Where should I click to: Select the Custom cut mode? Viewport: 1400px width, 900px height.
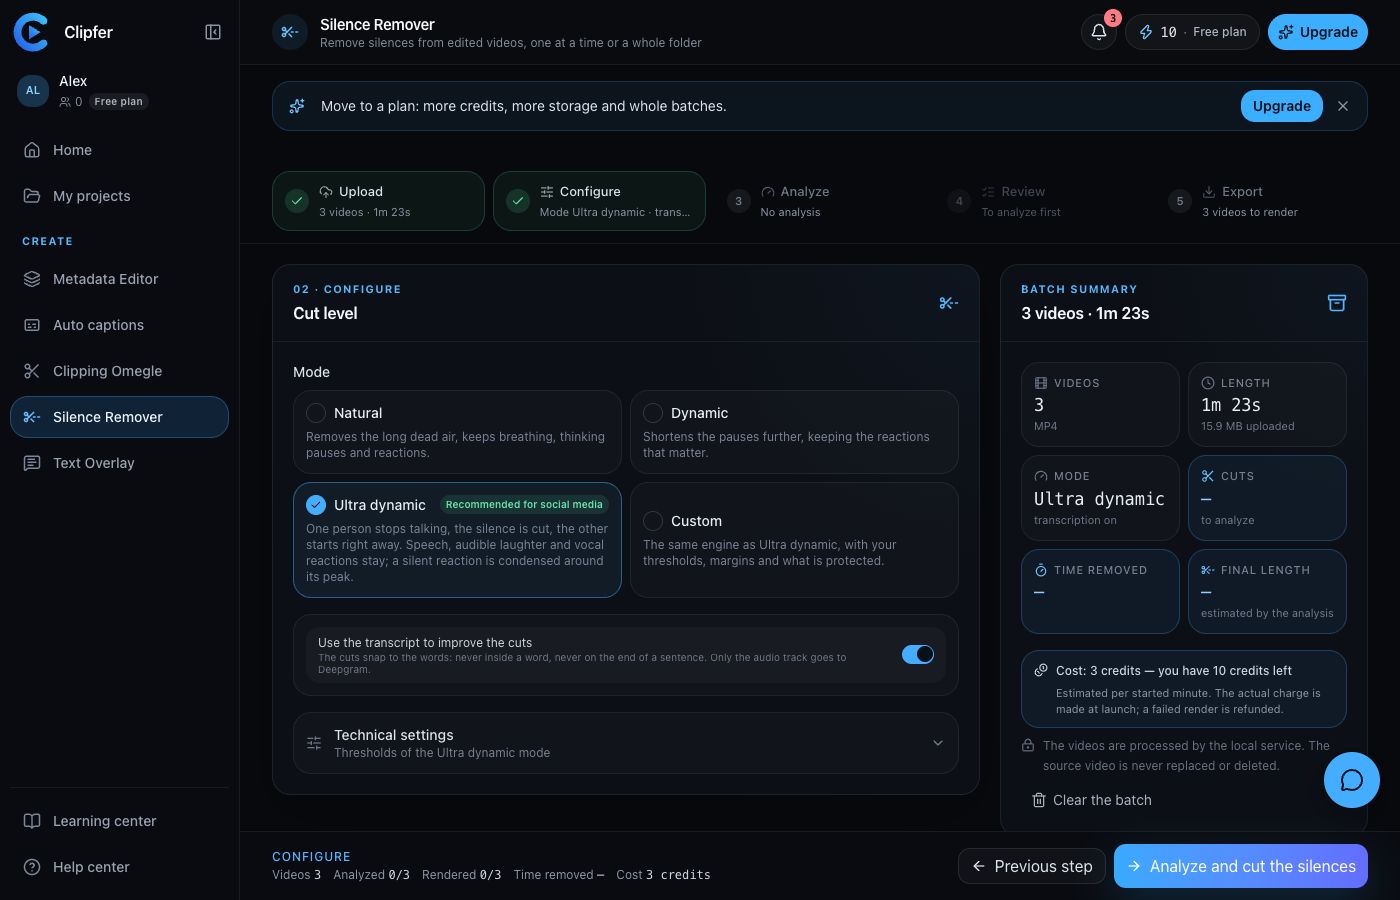(x=794, y=540)
